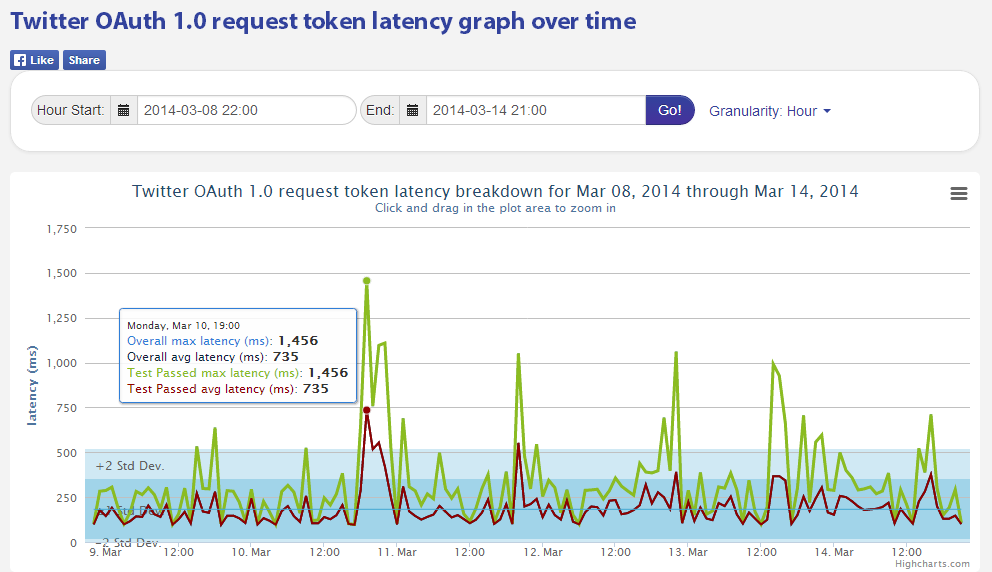Open the Granularity: Hour dropdown
Screen dimensions: 992x572
coord(769,111)
